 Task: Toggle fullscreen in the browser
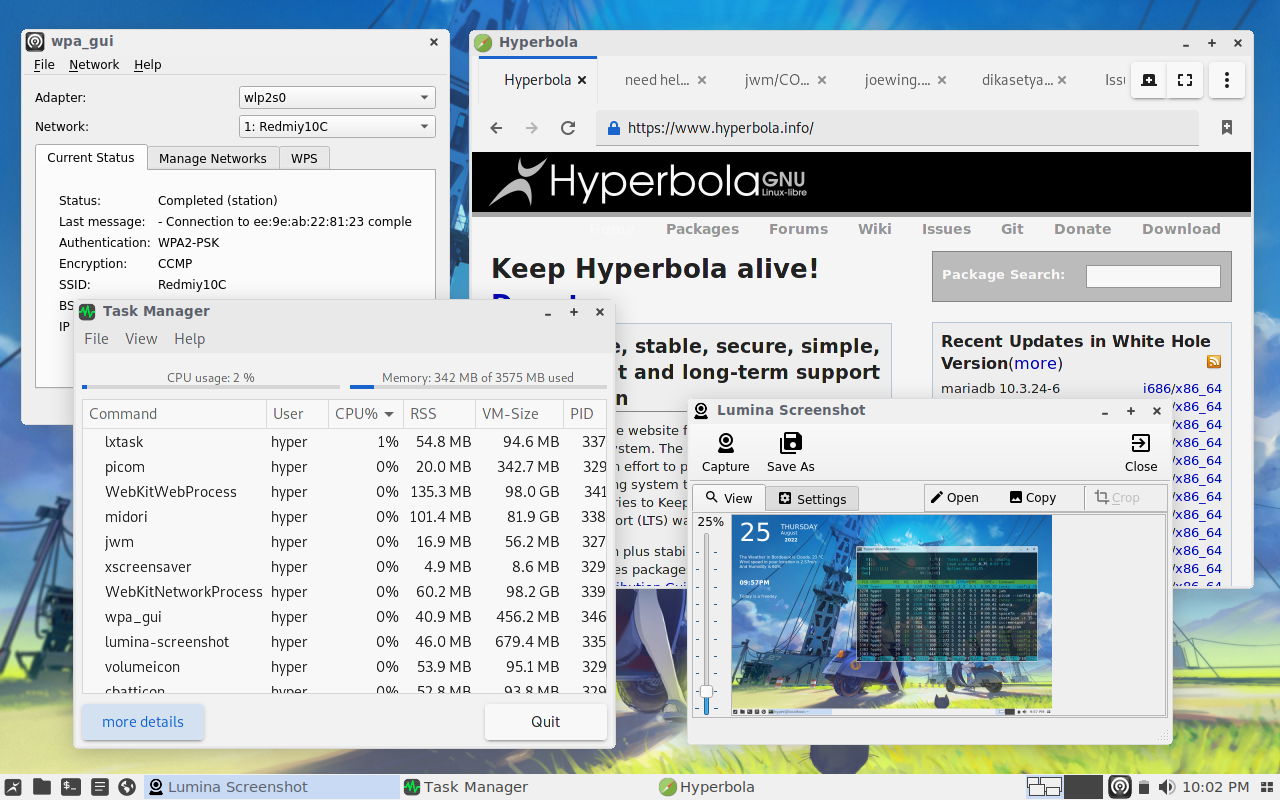click(1185, 80)
